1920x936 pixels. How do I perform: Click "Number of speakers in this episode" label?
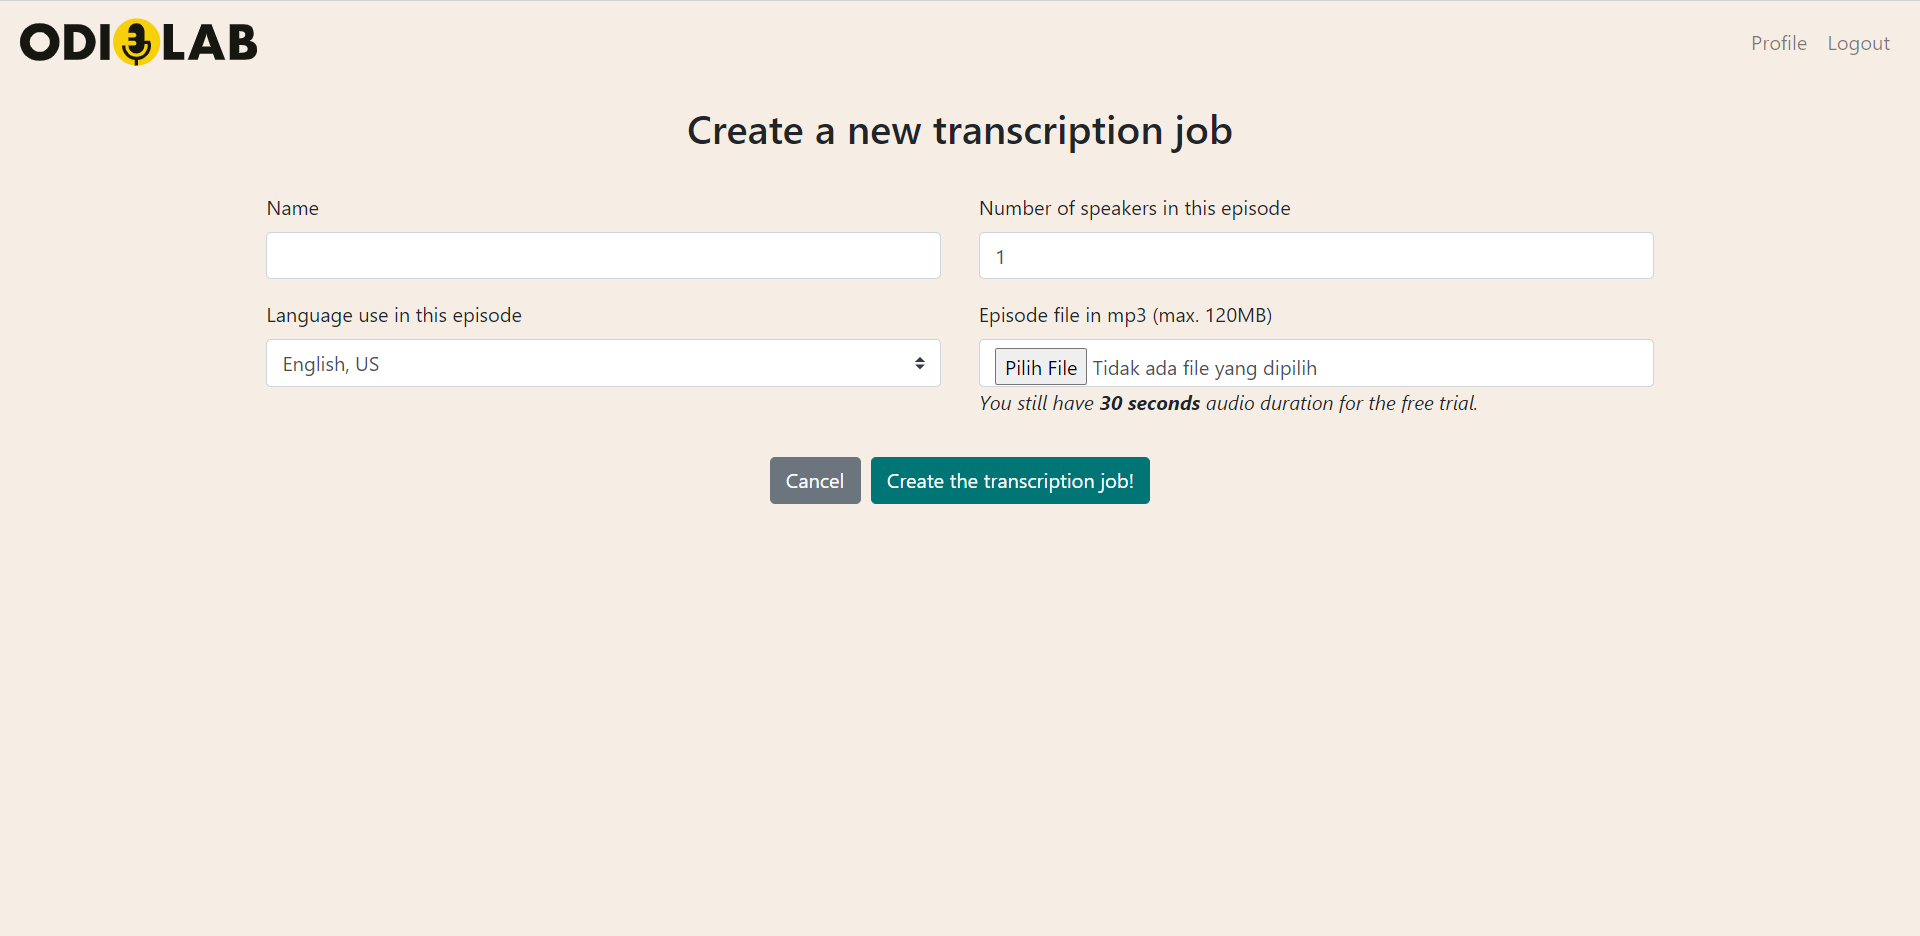1134,208
